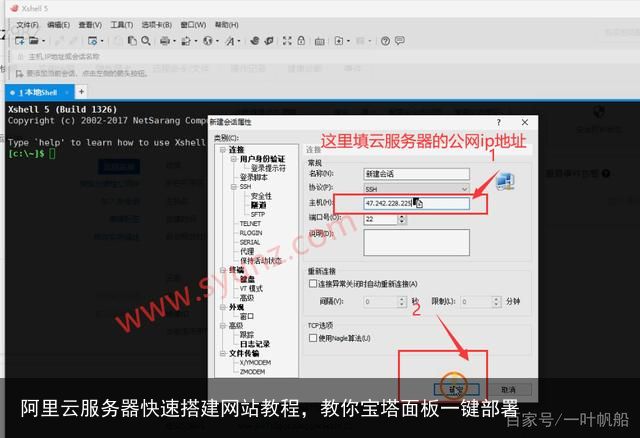Click the Find magnifier icon
Image resolution: width=640 pixels, height=438 pixels.
click(146, 41)
